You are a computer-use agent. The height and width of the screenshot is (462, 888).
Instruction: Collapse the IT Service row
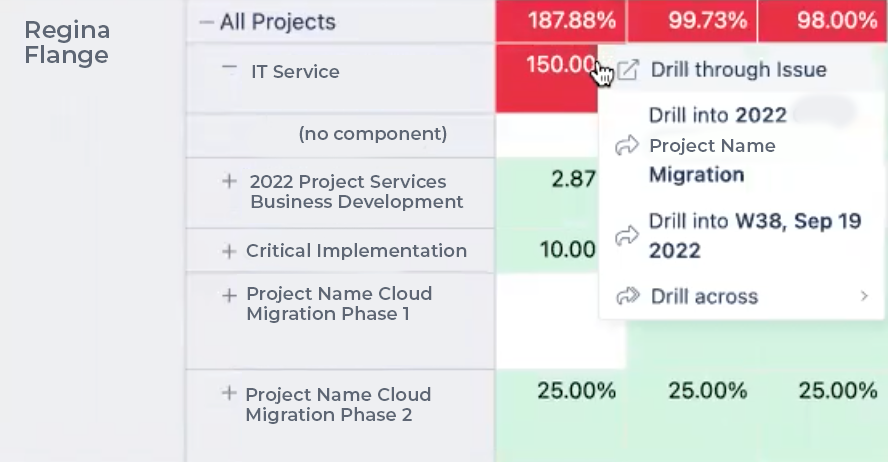229,67
